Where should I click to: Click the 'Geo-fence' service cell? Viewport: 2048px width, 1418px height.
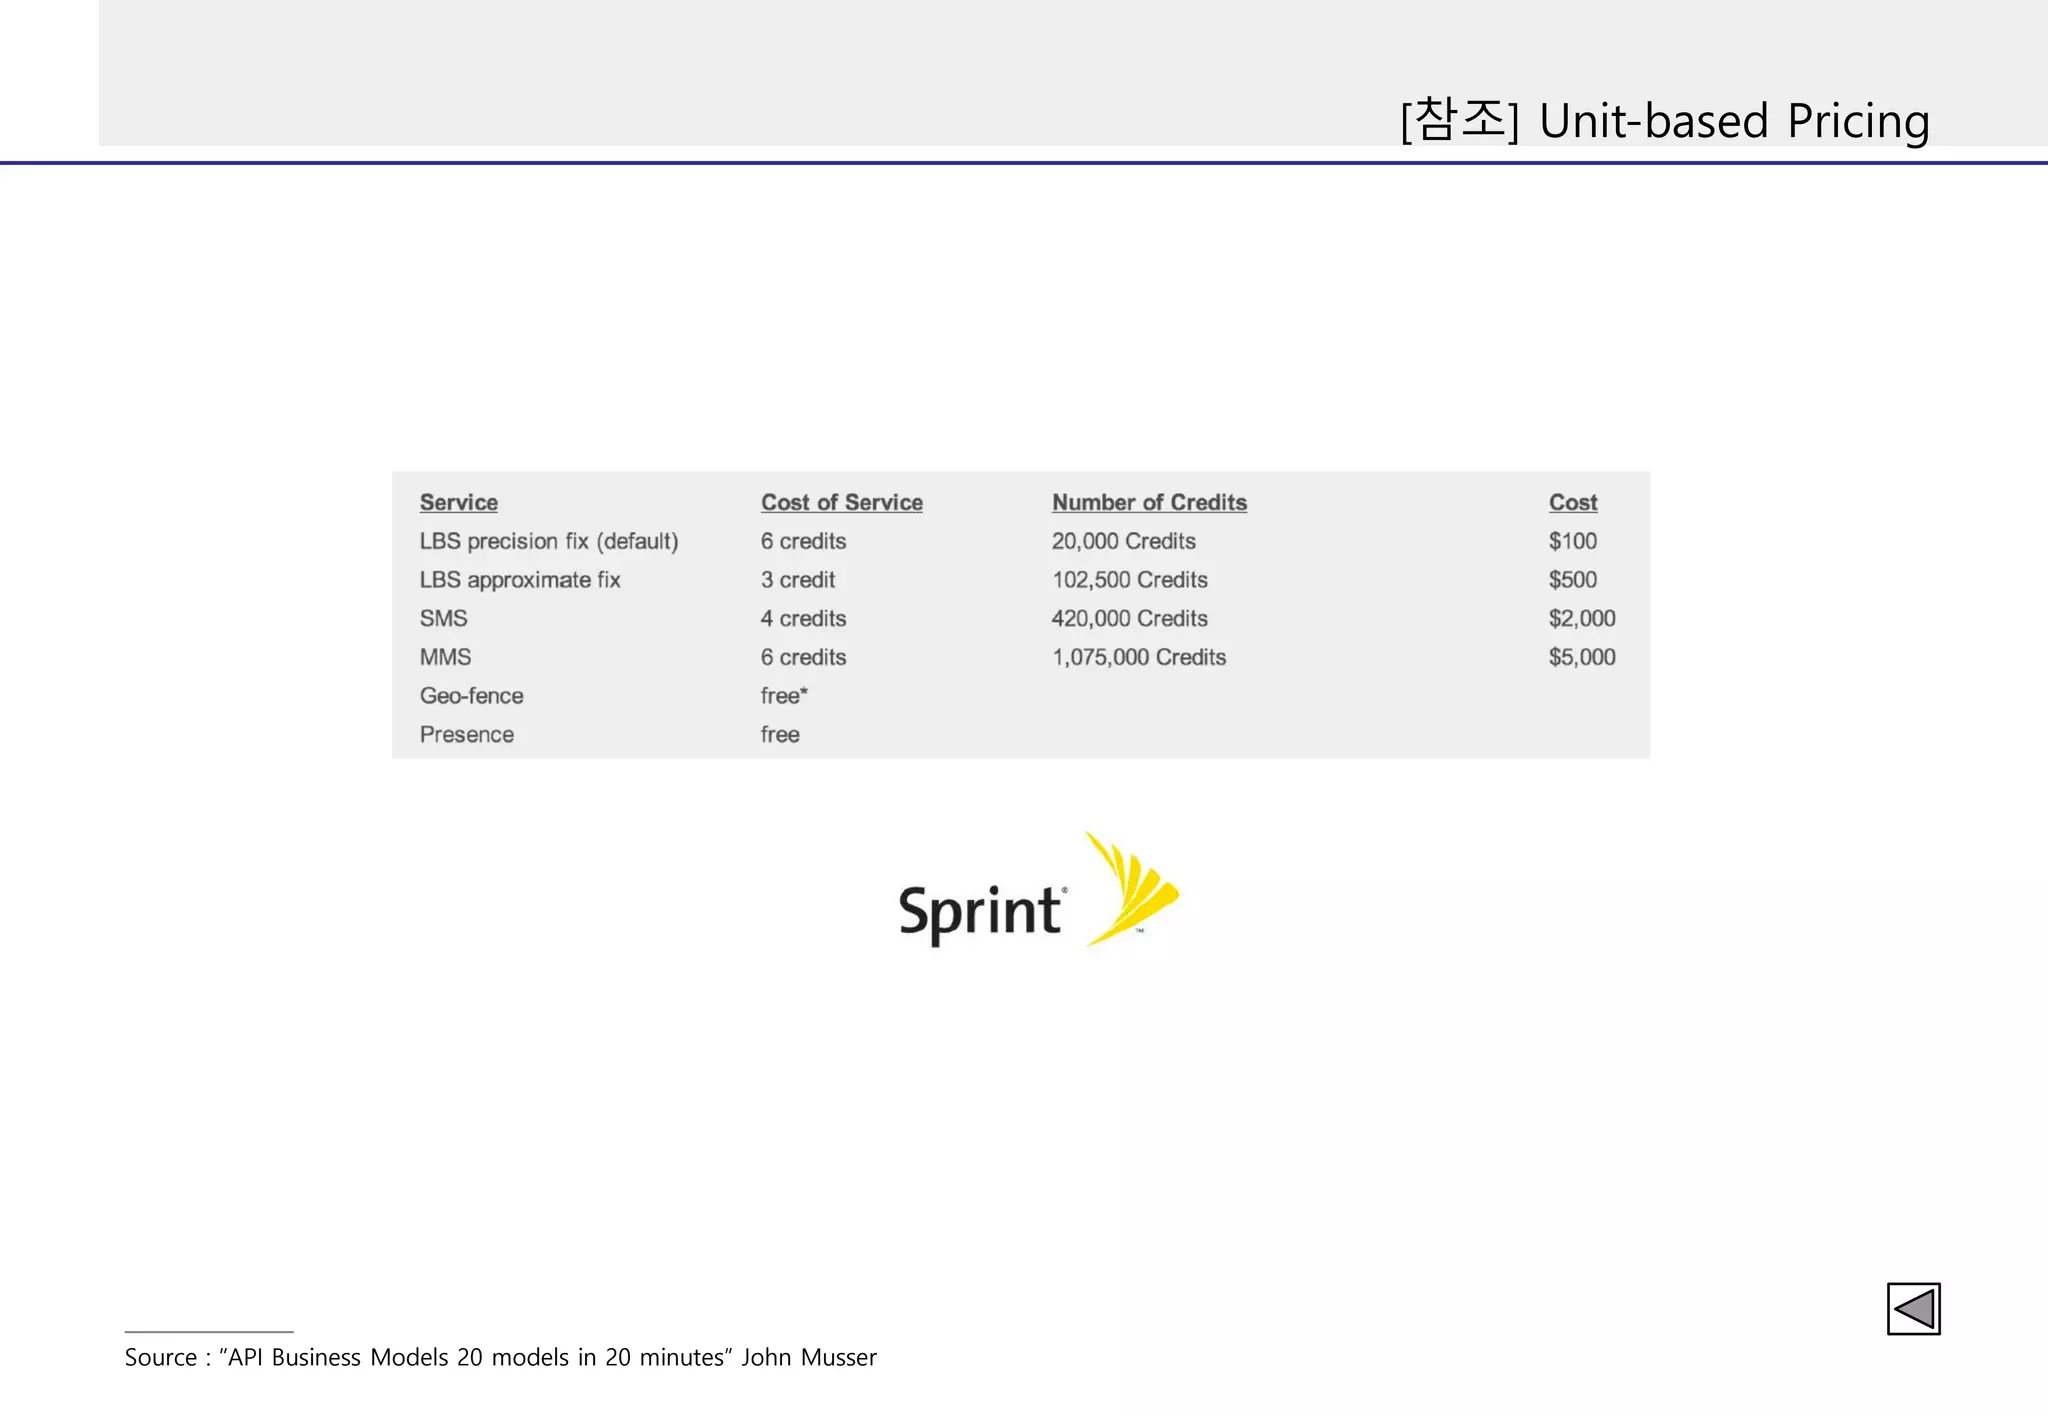point(471,696)
